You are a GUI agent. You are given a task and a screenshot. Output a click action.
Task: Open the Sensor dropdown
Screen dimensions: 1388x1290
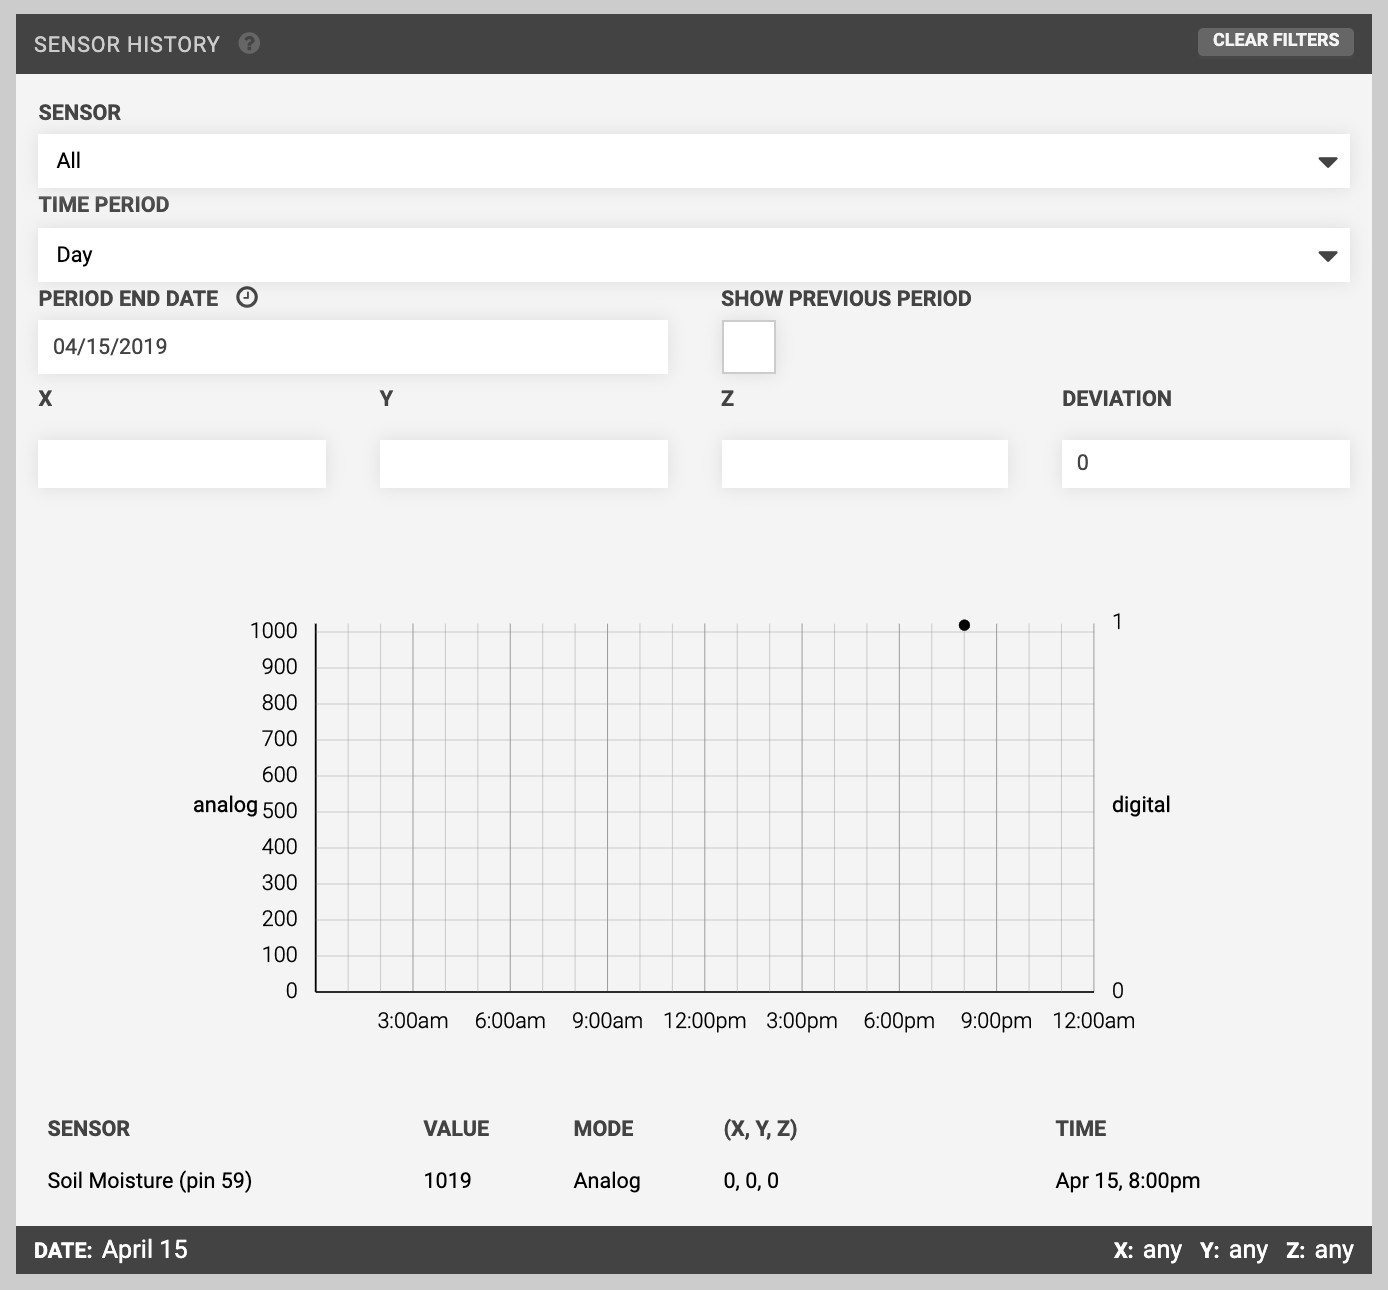click(x=693, y=161)
